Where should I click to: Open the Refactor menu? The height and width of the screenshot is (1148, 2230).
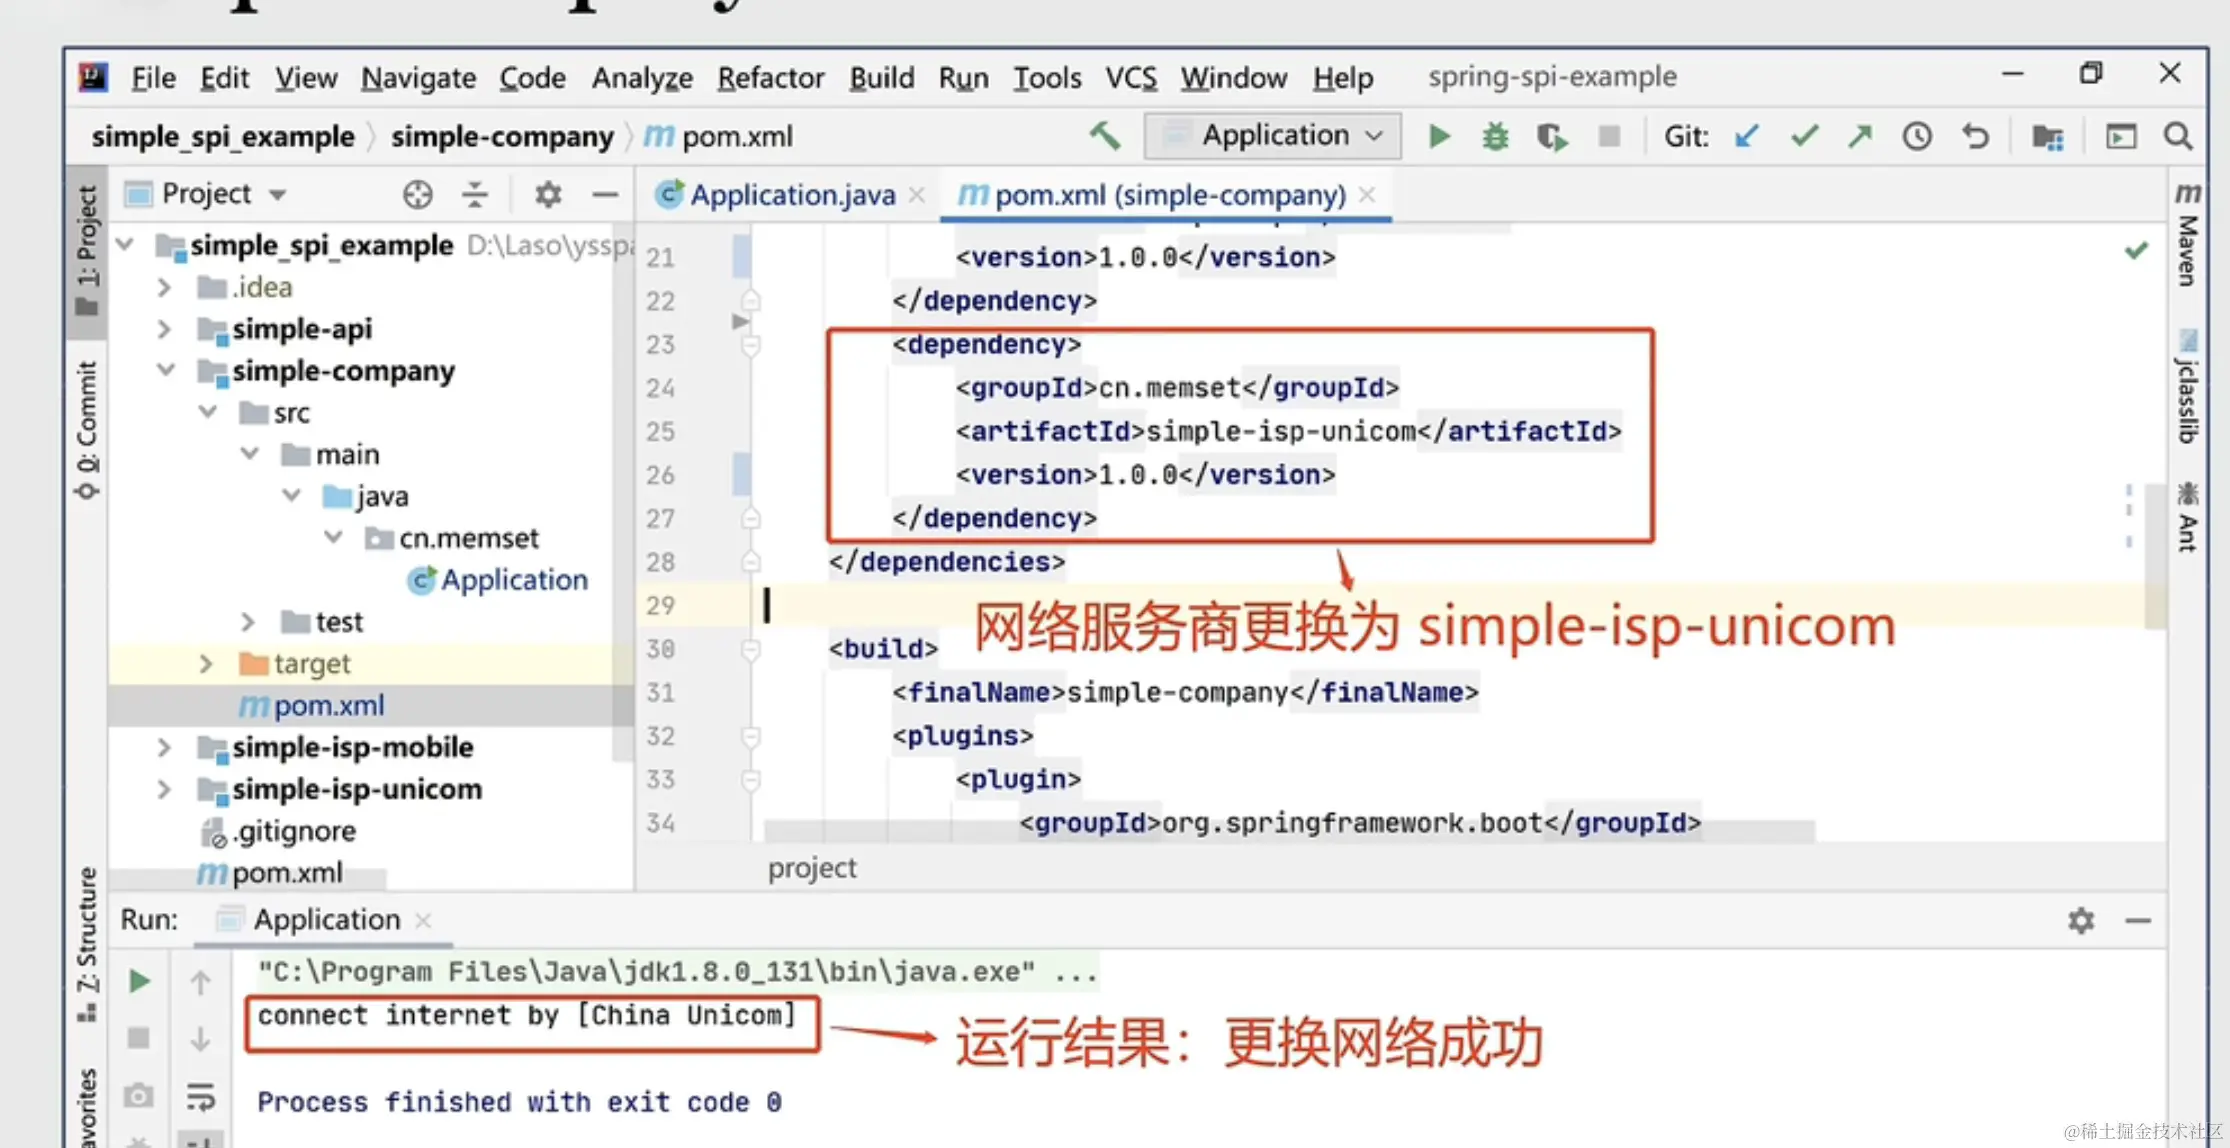pos(770,78)
